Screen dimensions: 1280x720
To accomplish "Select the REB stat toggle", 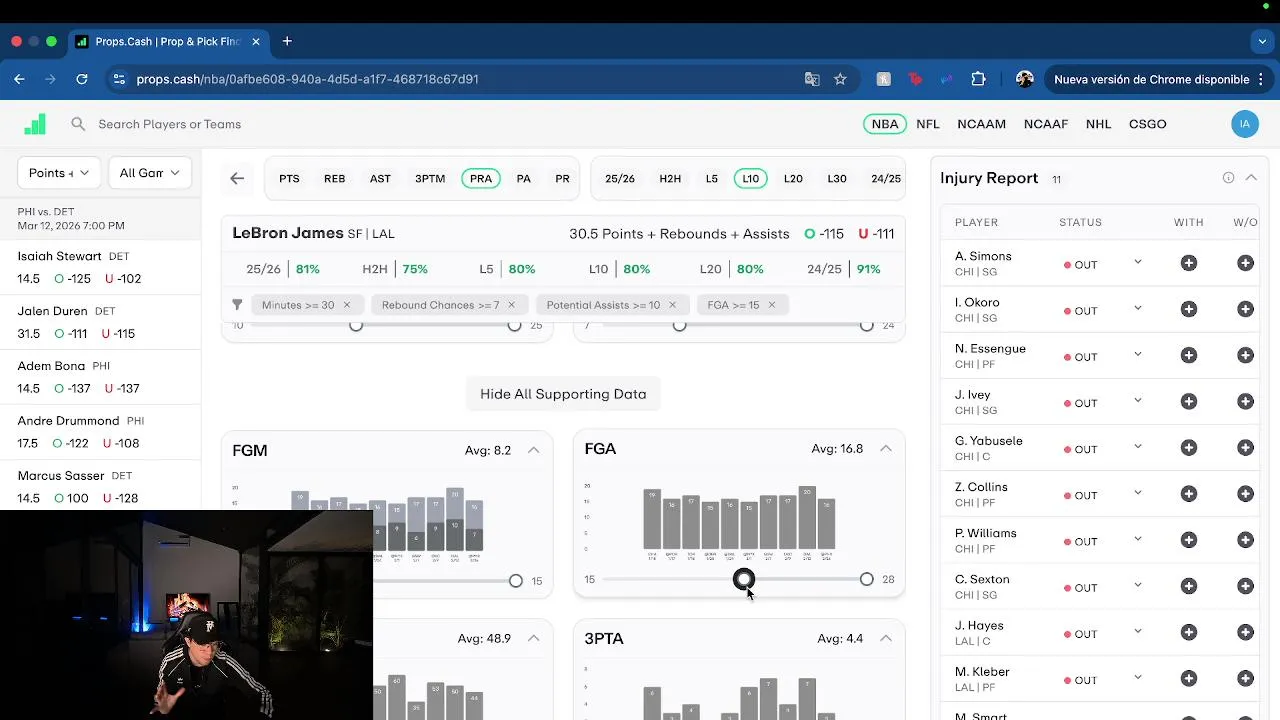I will click(x=334, y=178).
